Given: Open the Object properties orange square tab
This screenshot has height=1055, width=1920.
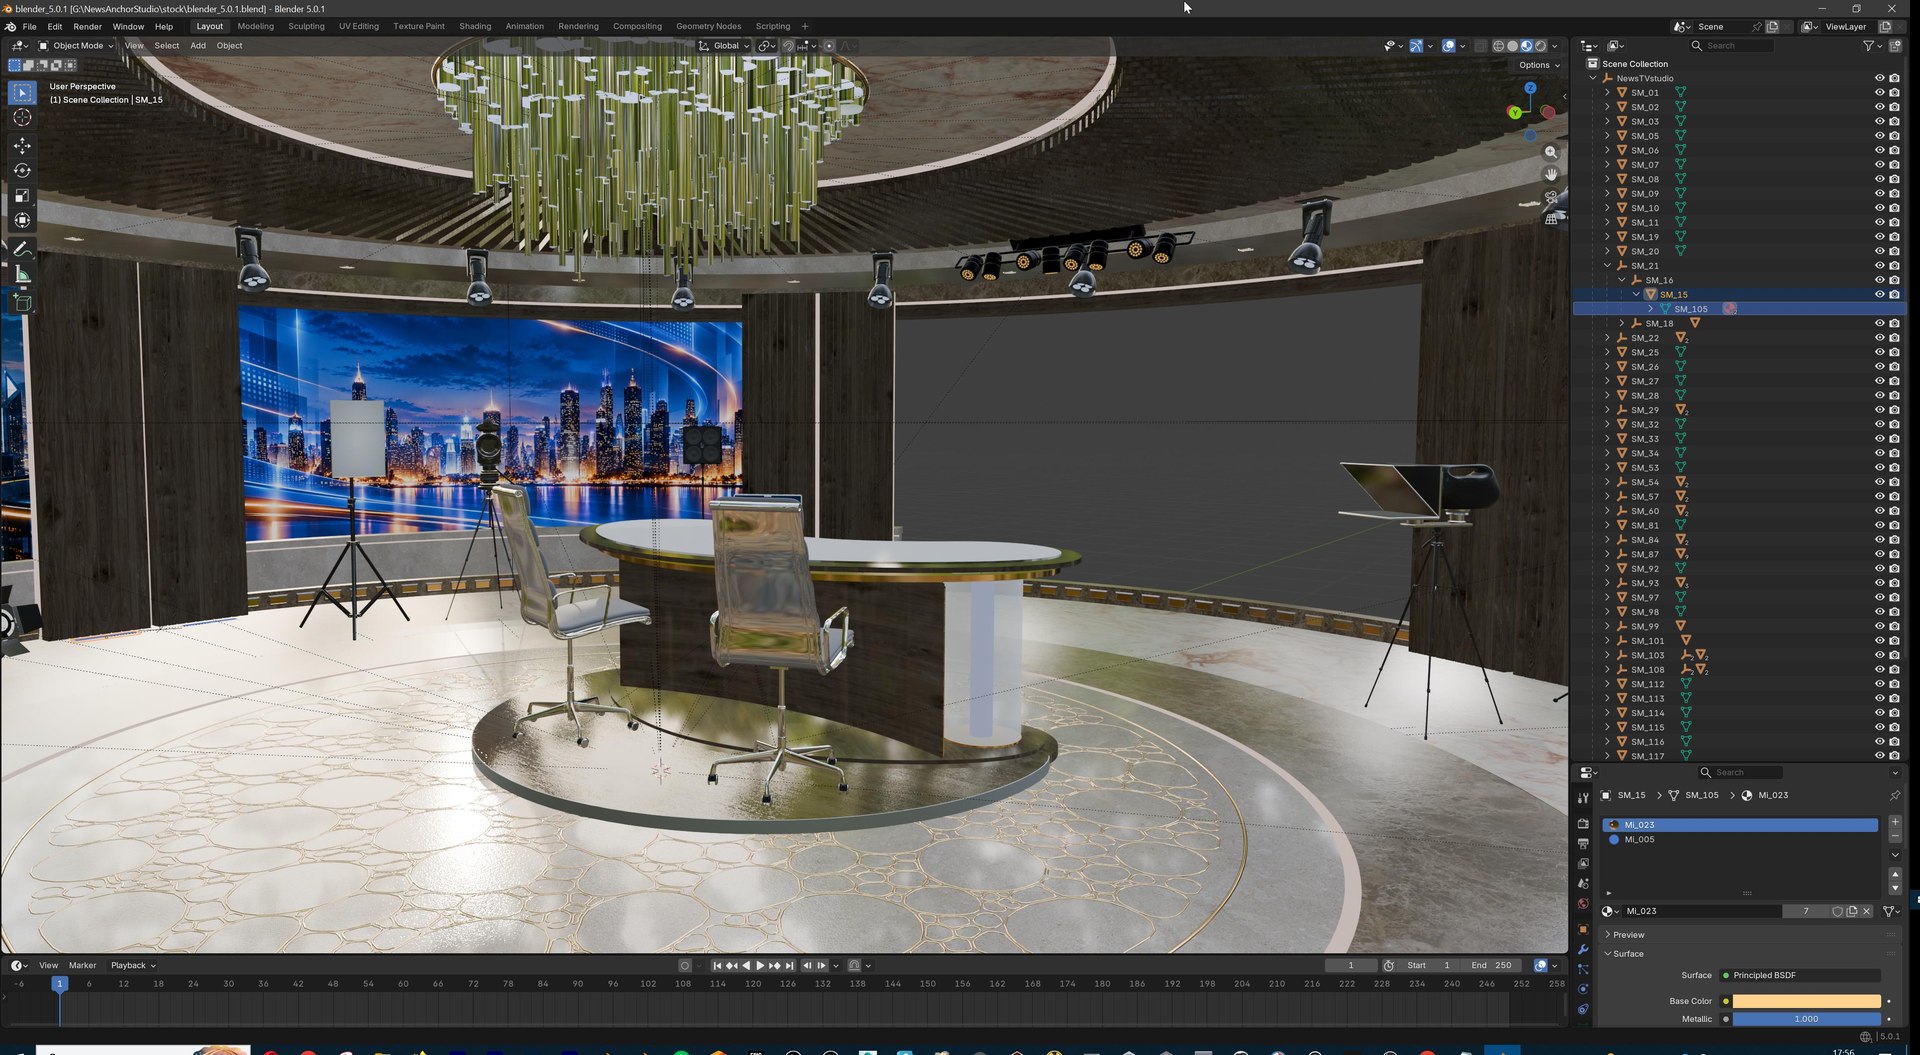Looking at the screenshot, I should tap(1583, 929).
